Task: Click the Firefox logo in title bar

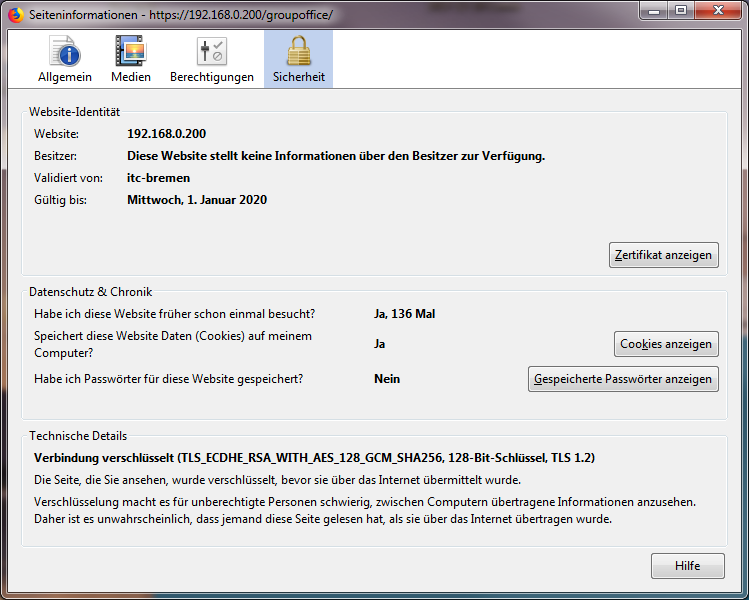Action: (x=16, y=15)
